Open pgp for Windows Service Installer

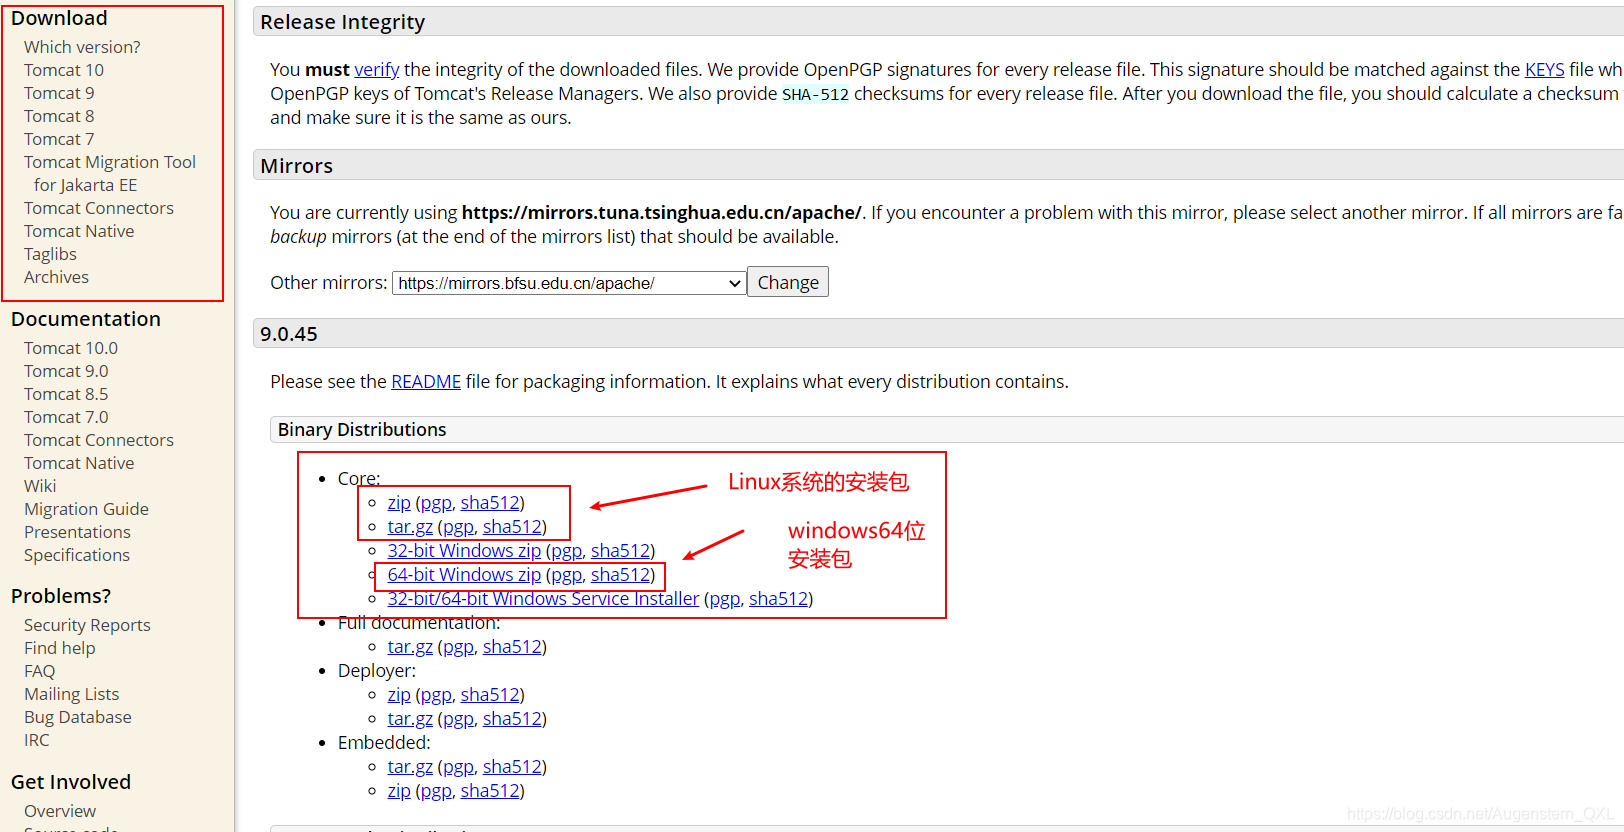coord(725,598)
